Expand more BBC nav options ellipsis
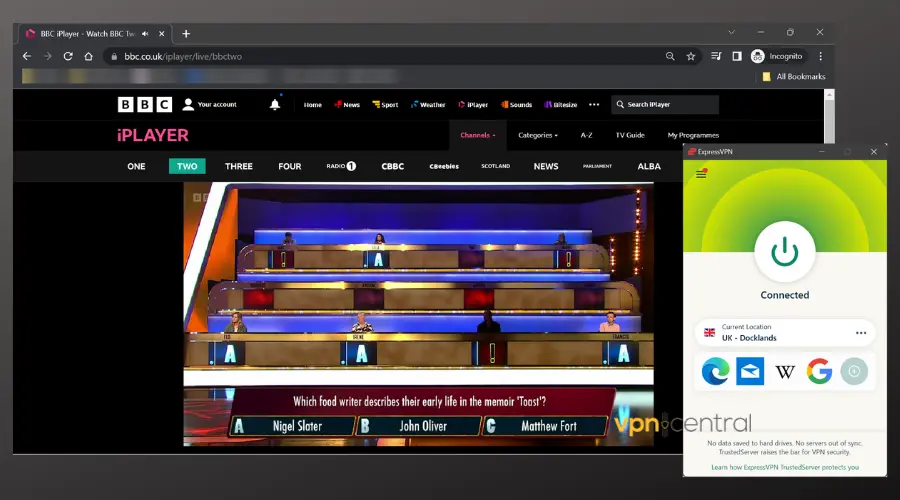 pyautogui.click(x=594, y=104)
